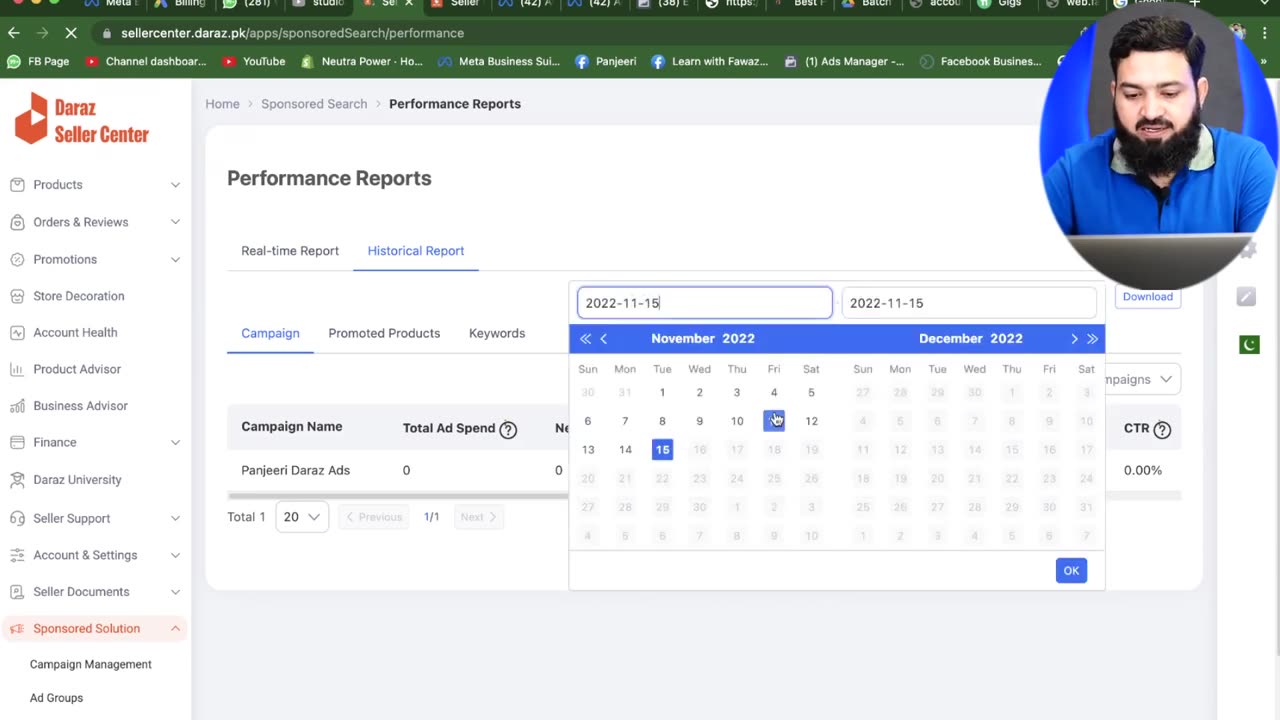Click the Product Advisor icon

click(x=17, y=369)
